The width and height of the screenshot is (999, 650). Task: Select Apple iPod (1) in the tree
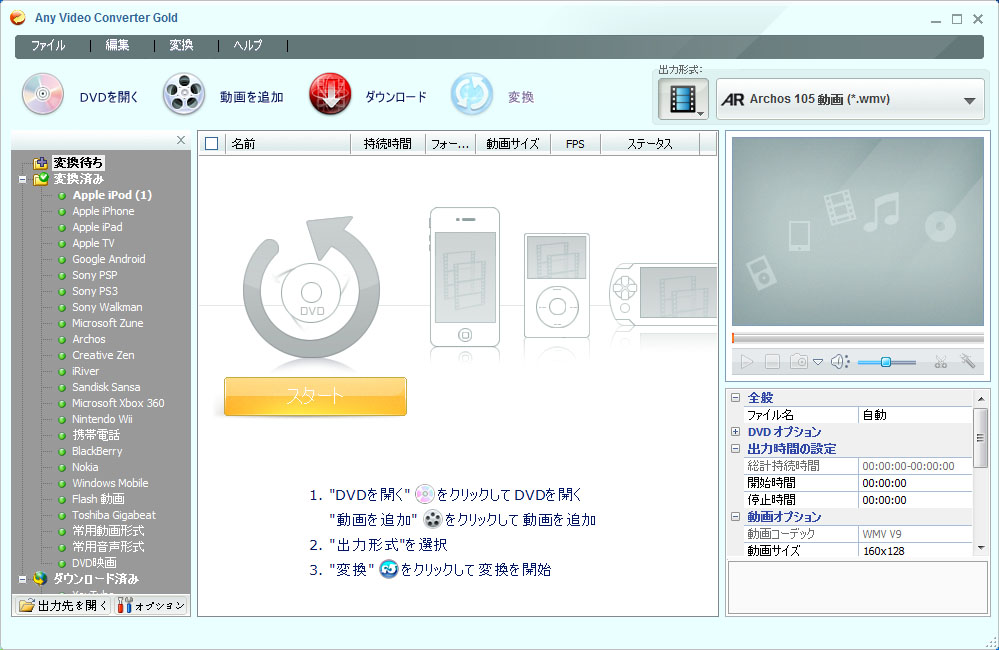click(112, 195)
